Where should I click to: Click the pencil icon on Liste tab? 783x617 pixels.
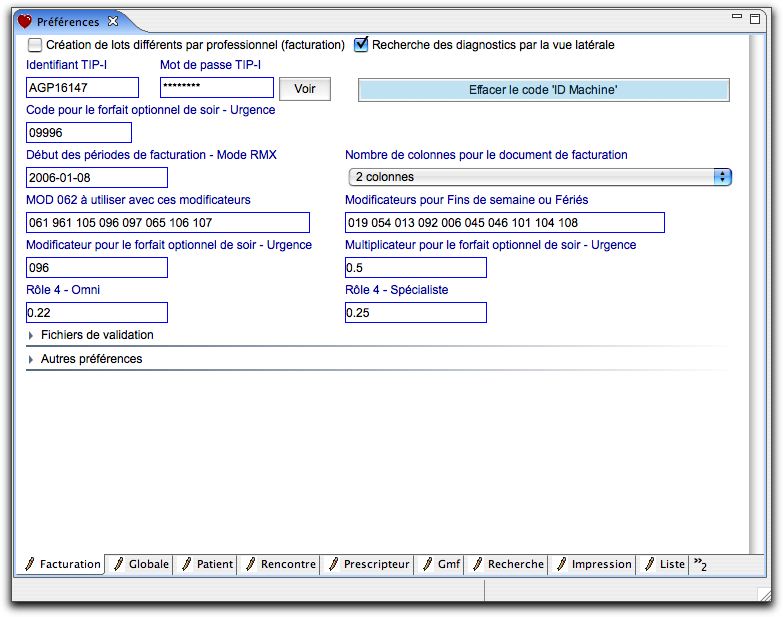pos(649,564)
